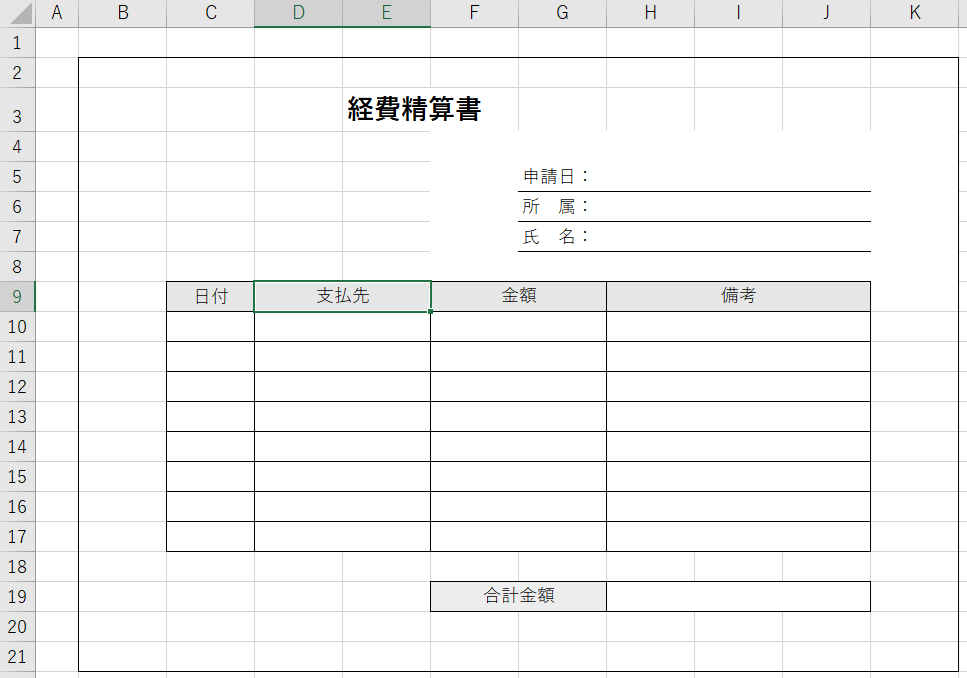Select the 日付 table header cell

pos(210,296)
